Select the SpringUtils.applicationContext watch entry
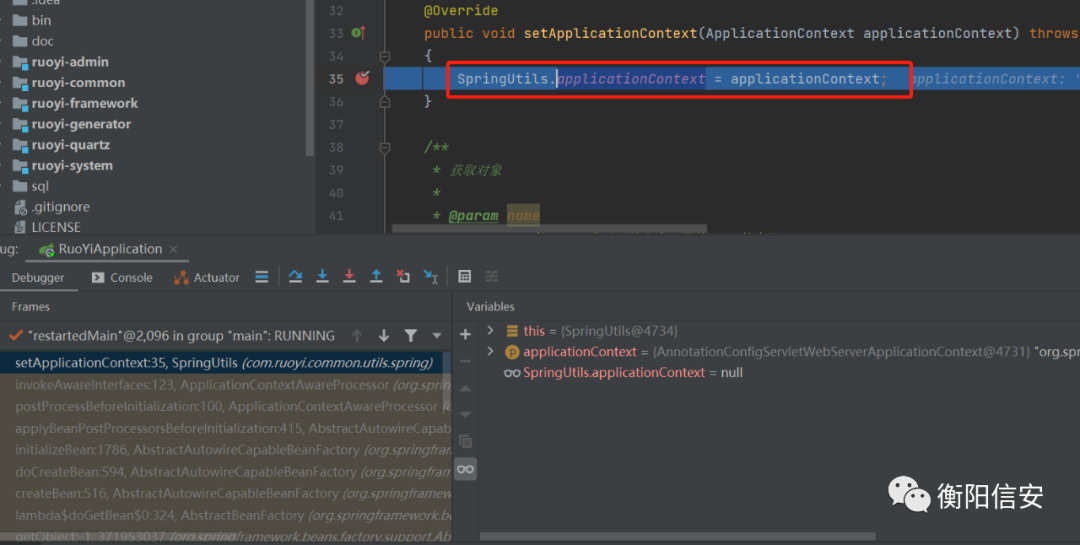1080x545 pixels. [x=623, y=372]
